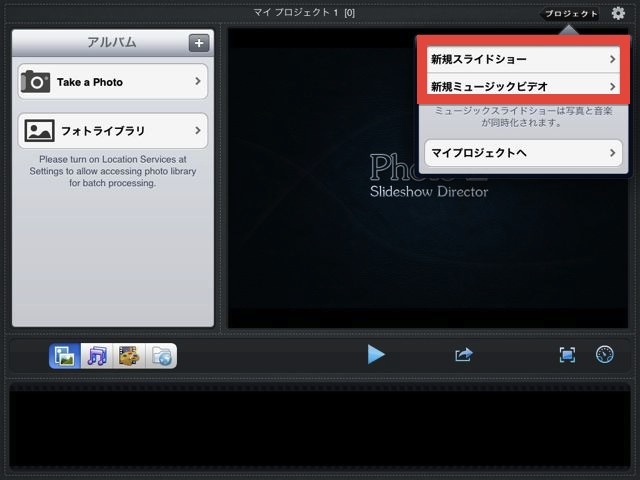Open the フォトライブラリ row
Image resolution: width=640 pixels, height=480 pixels.
coord(113,131)
